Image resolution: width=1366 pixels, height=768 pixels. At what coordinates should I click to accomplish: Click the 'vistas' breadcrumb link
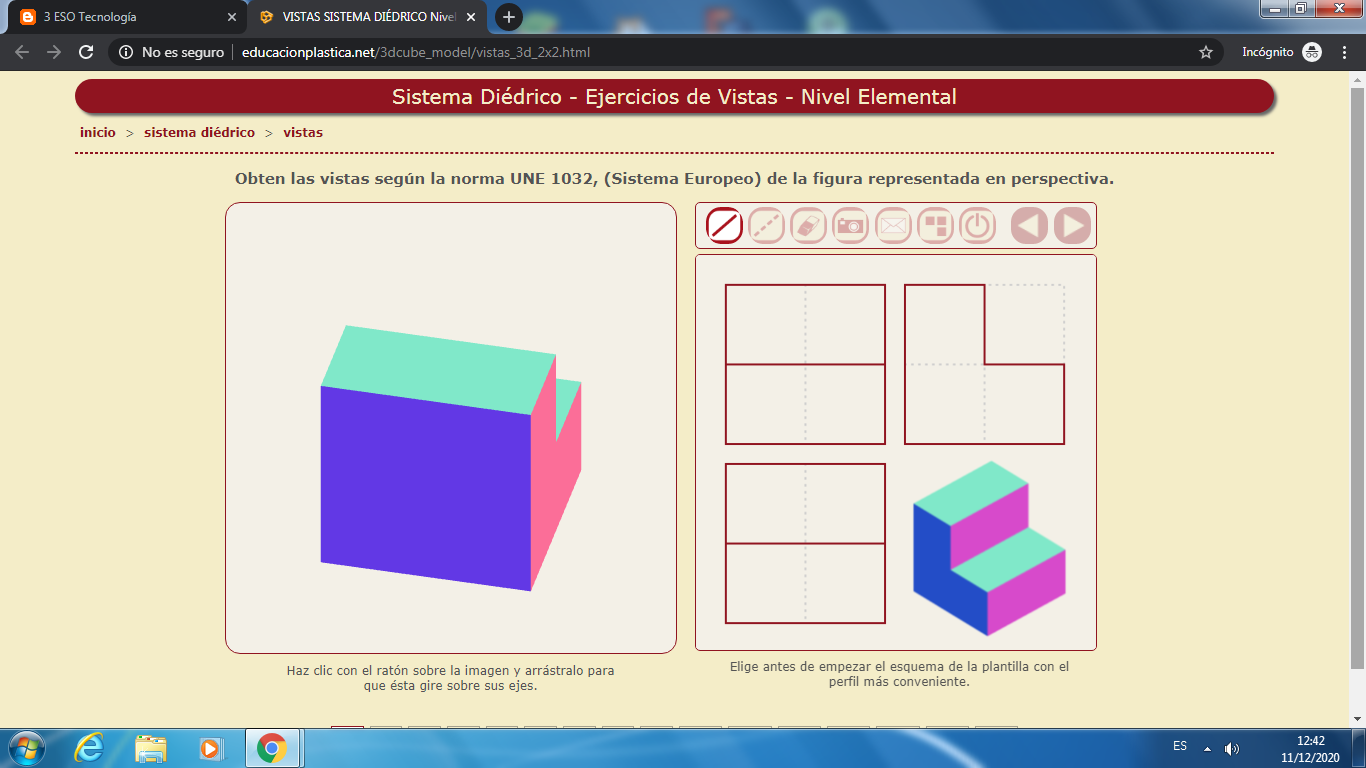(x=303, y=132)
